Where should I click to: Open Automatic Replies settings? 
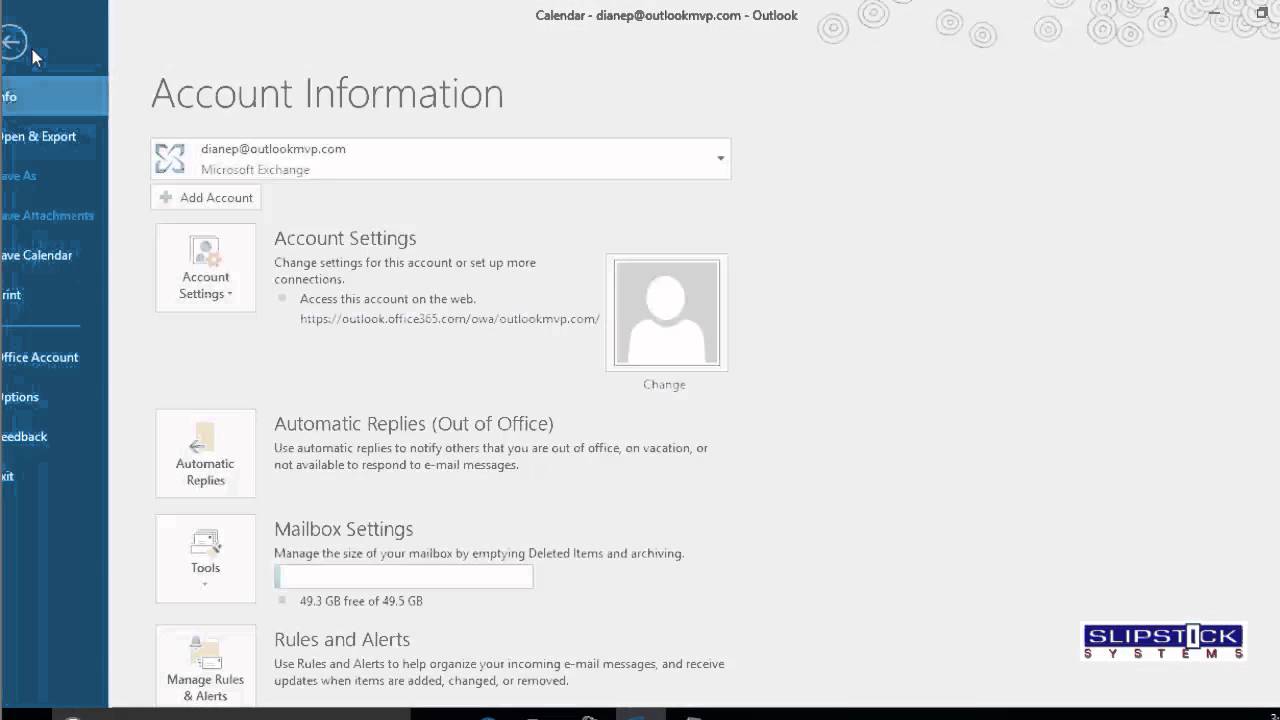point(206,453)
